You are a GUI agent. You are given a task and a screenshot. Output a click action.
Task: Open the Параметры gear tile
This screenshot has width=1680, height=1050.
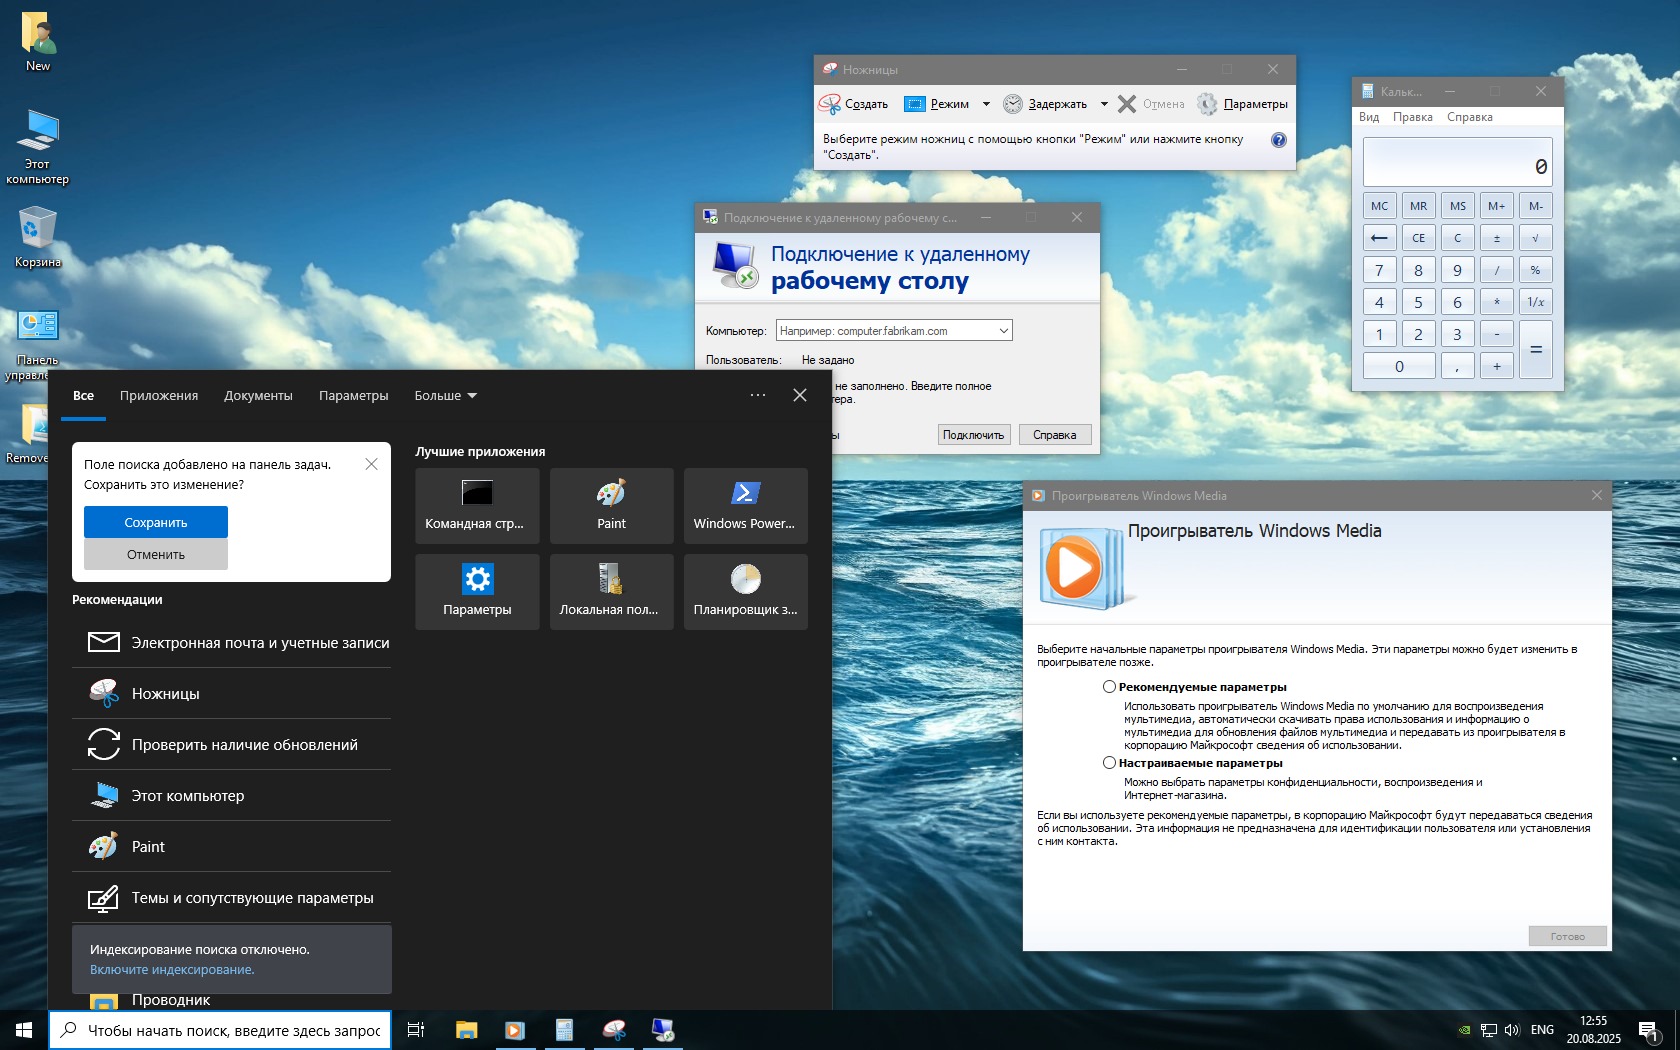pyautogui.click(x=477, y=591)
